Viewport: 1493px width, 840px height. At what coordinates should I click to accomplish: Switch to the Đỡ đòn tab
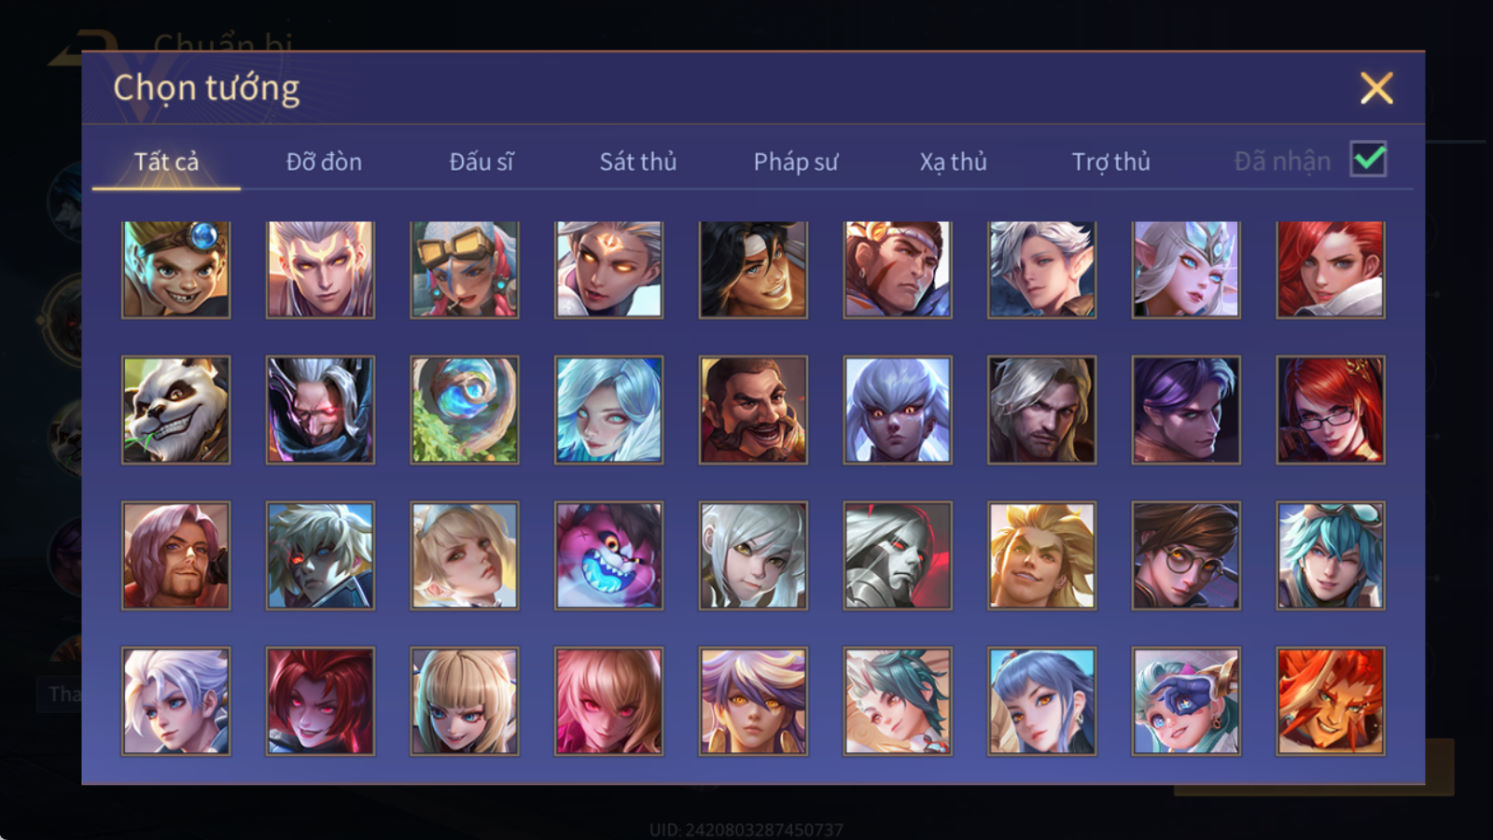click(x=324, y=161)
